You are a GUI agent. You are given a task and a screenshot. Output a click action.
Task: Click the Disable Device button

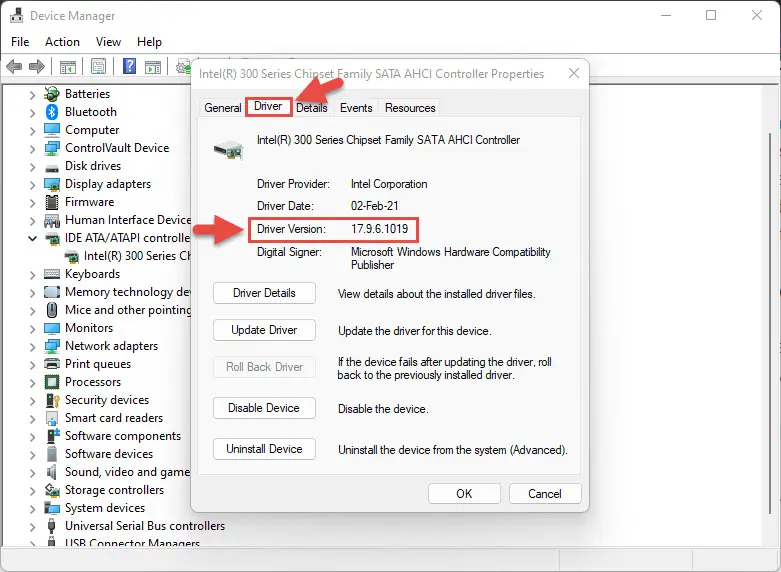tap(264, 408)
